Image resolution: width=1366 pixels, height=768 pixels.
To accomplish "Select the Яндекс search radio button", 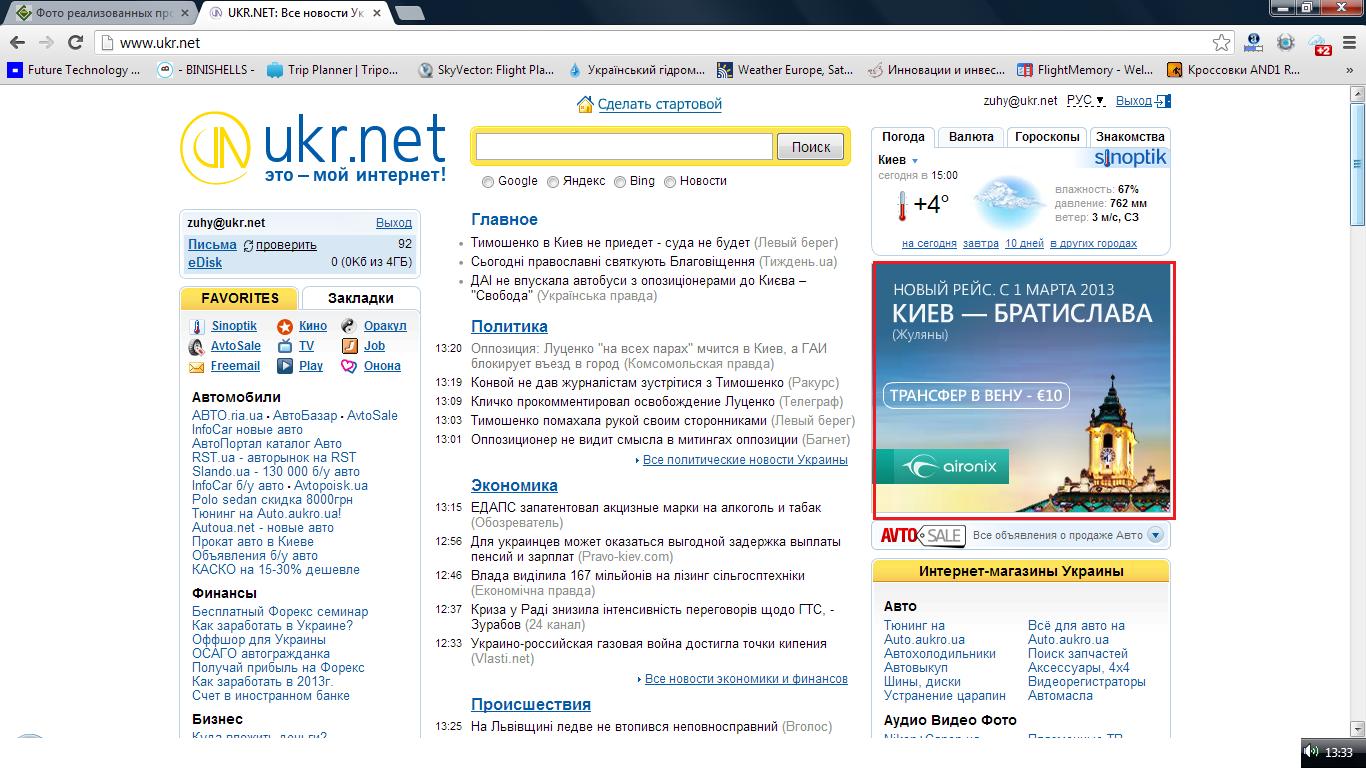I will click(553, 182).
